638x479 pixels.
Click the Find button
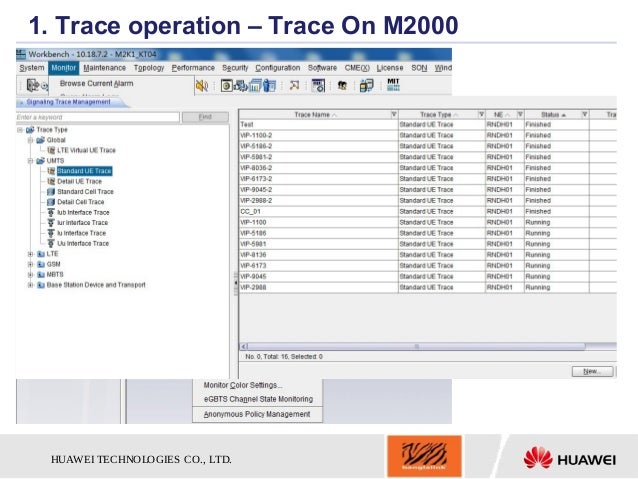tap(205, 117)
